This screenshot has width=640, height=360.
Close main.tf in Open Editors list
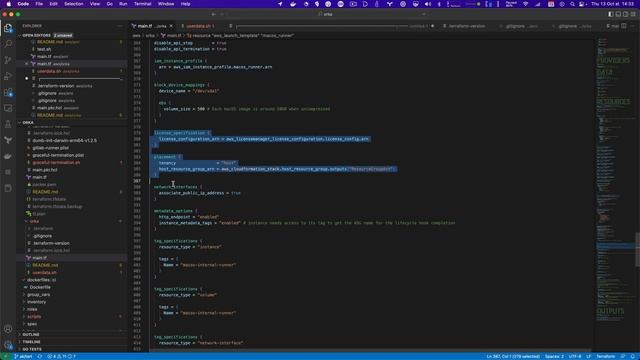tap(27, 64)
